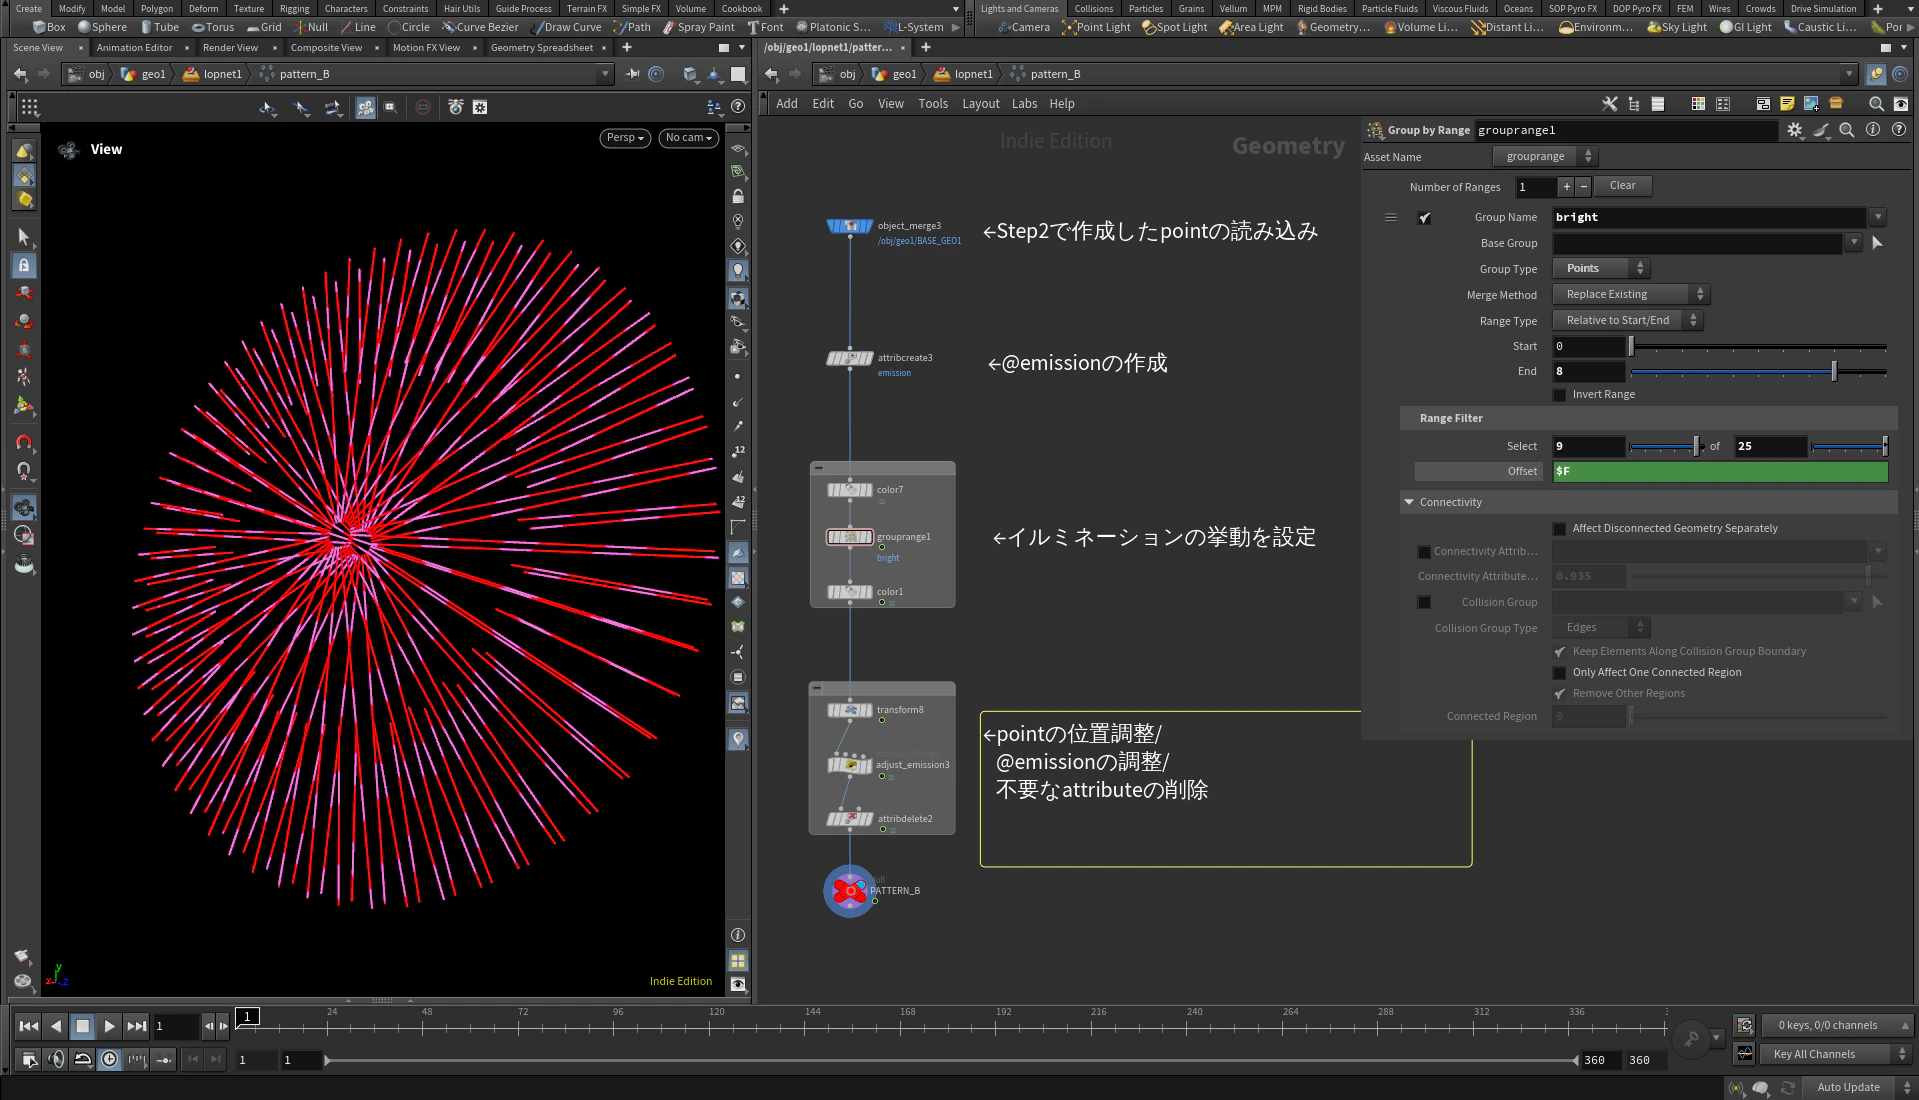Viewport: 1919px width, 1100px height.
Task: Click the PATTERN_B null node
Action: [849, 890]
